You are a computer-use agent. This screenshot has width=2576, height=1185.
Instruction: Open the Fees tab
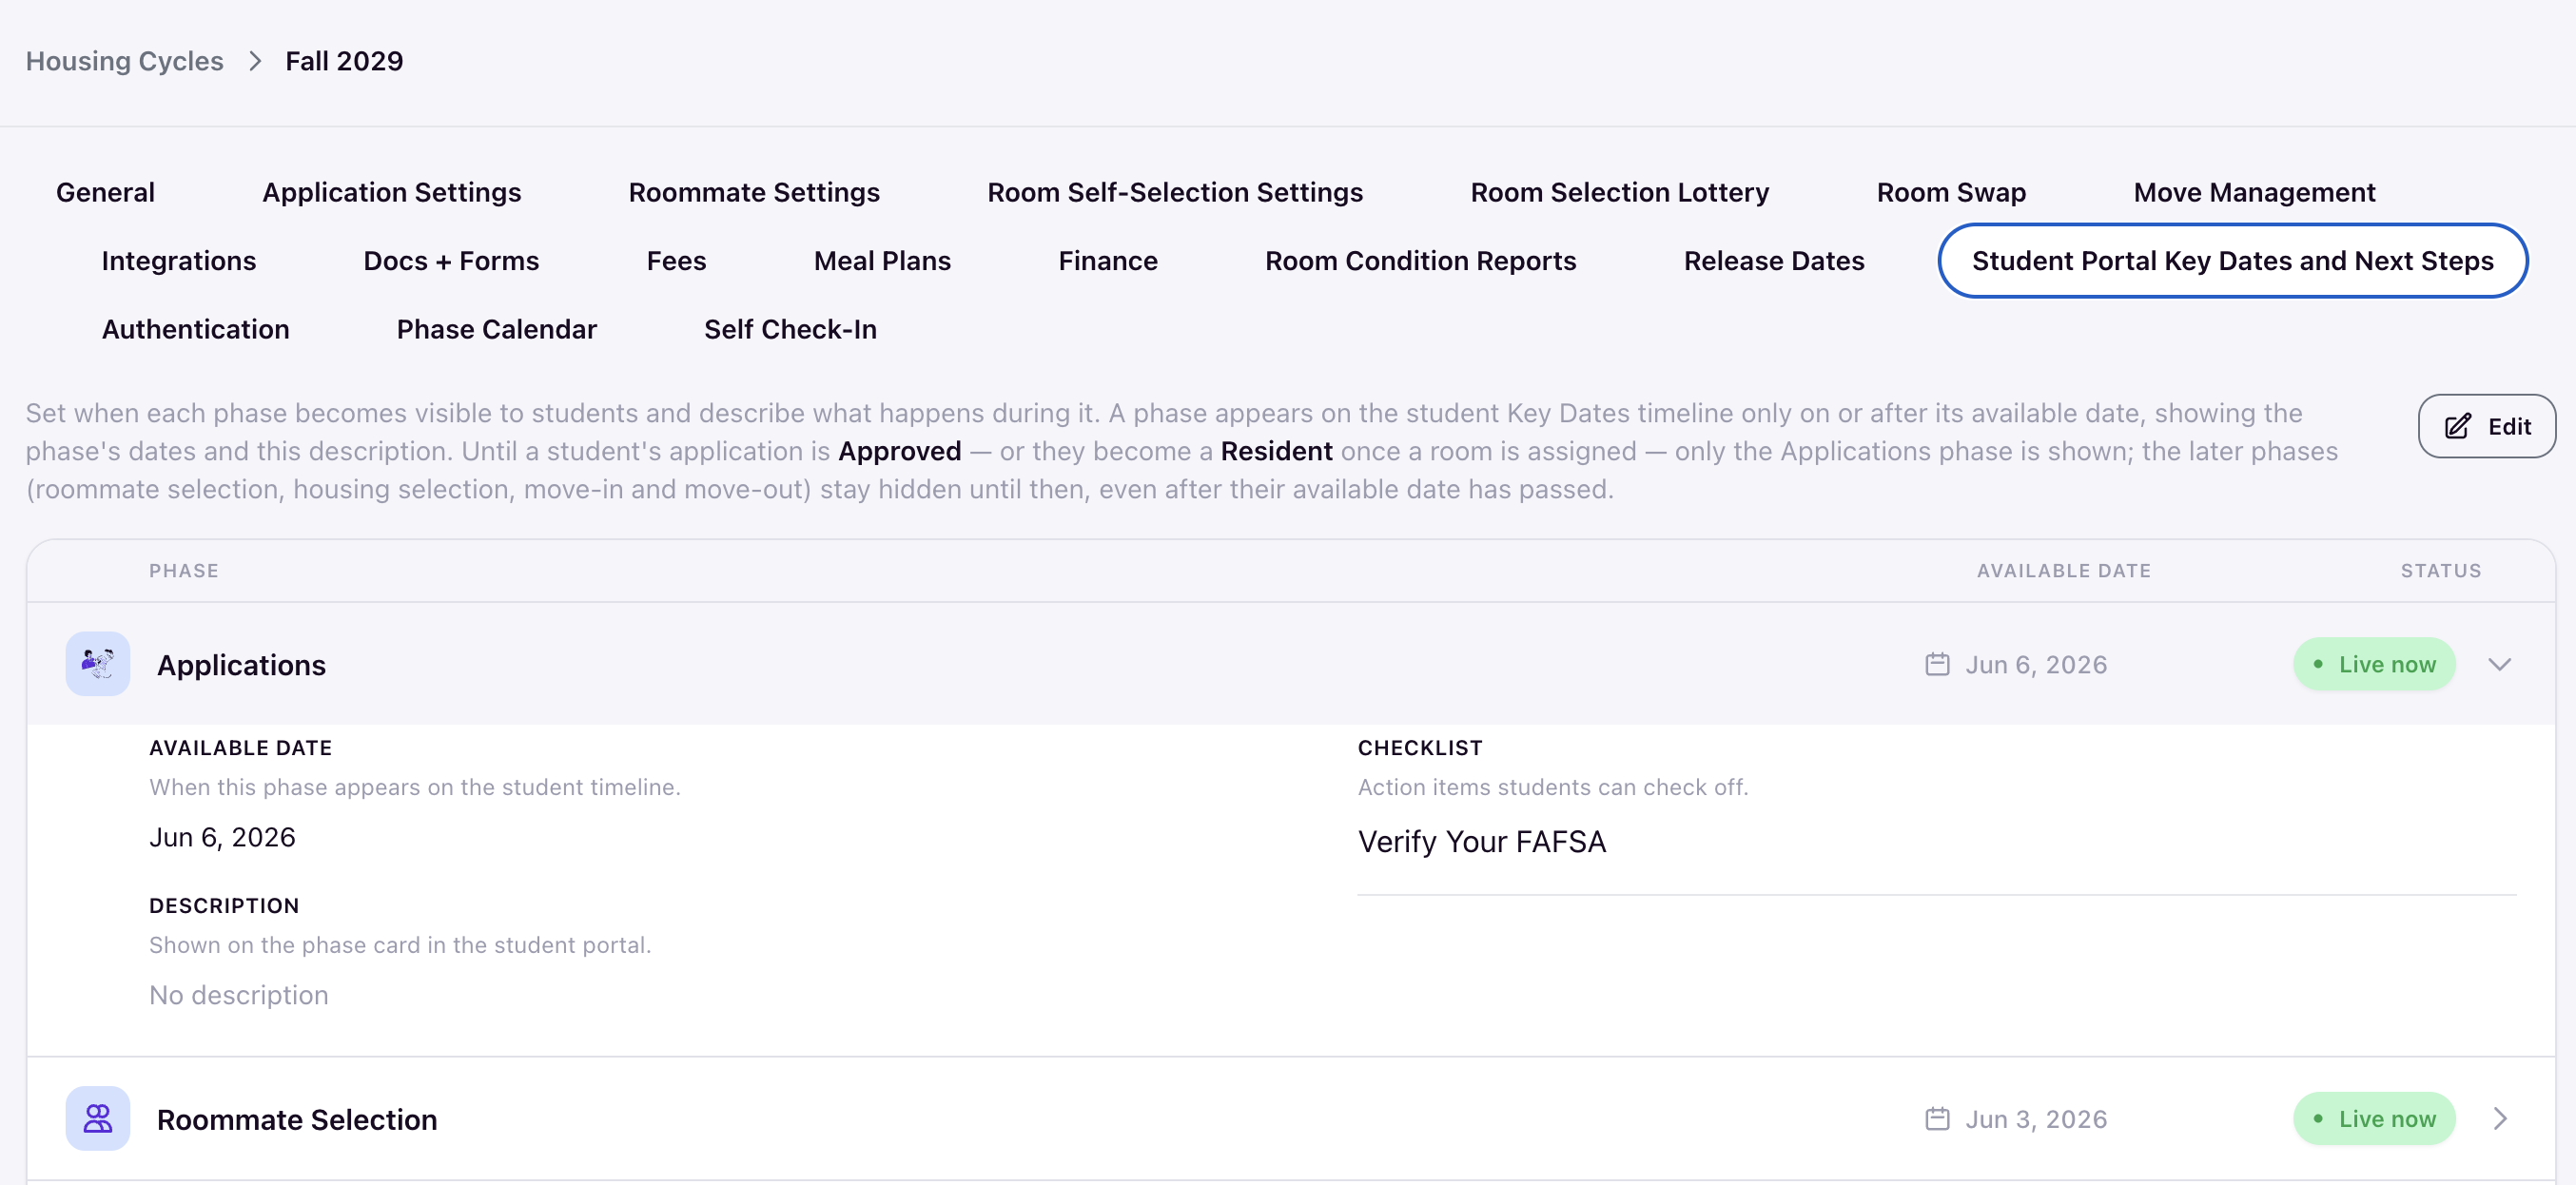(x=676, y=260)
